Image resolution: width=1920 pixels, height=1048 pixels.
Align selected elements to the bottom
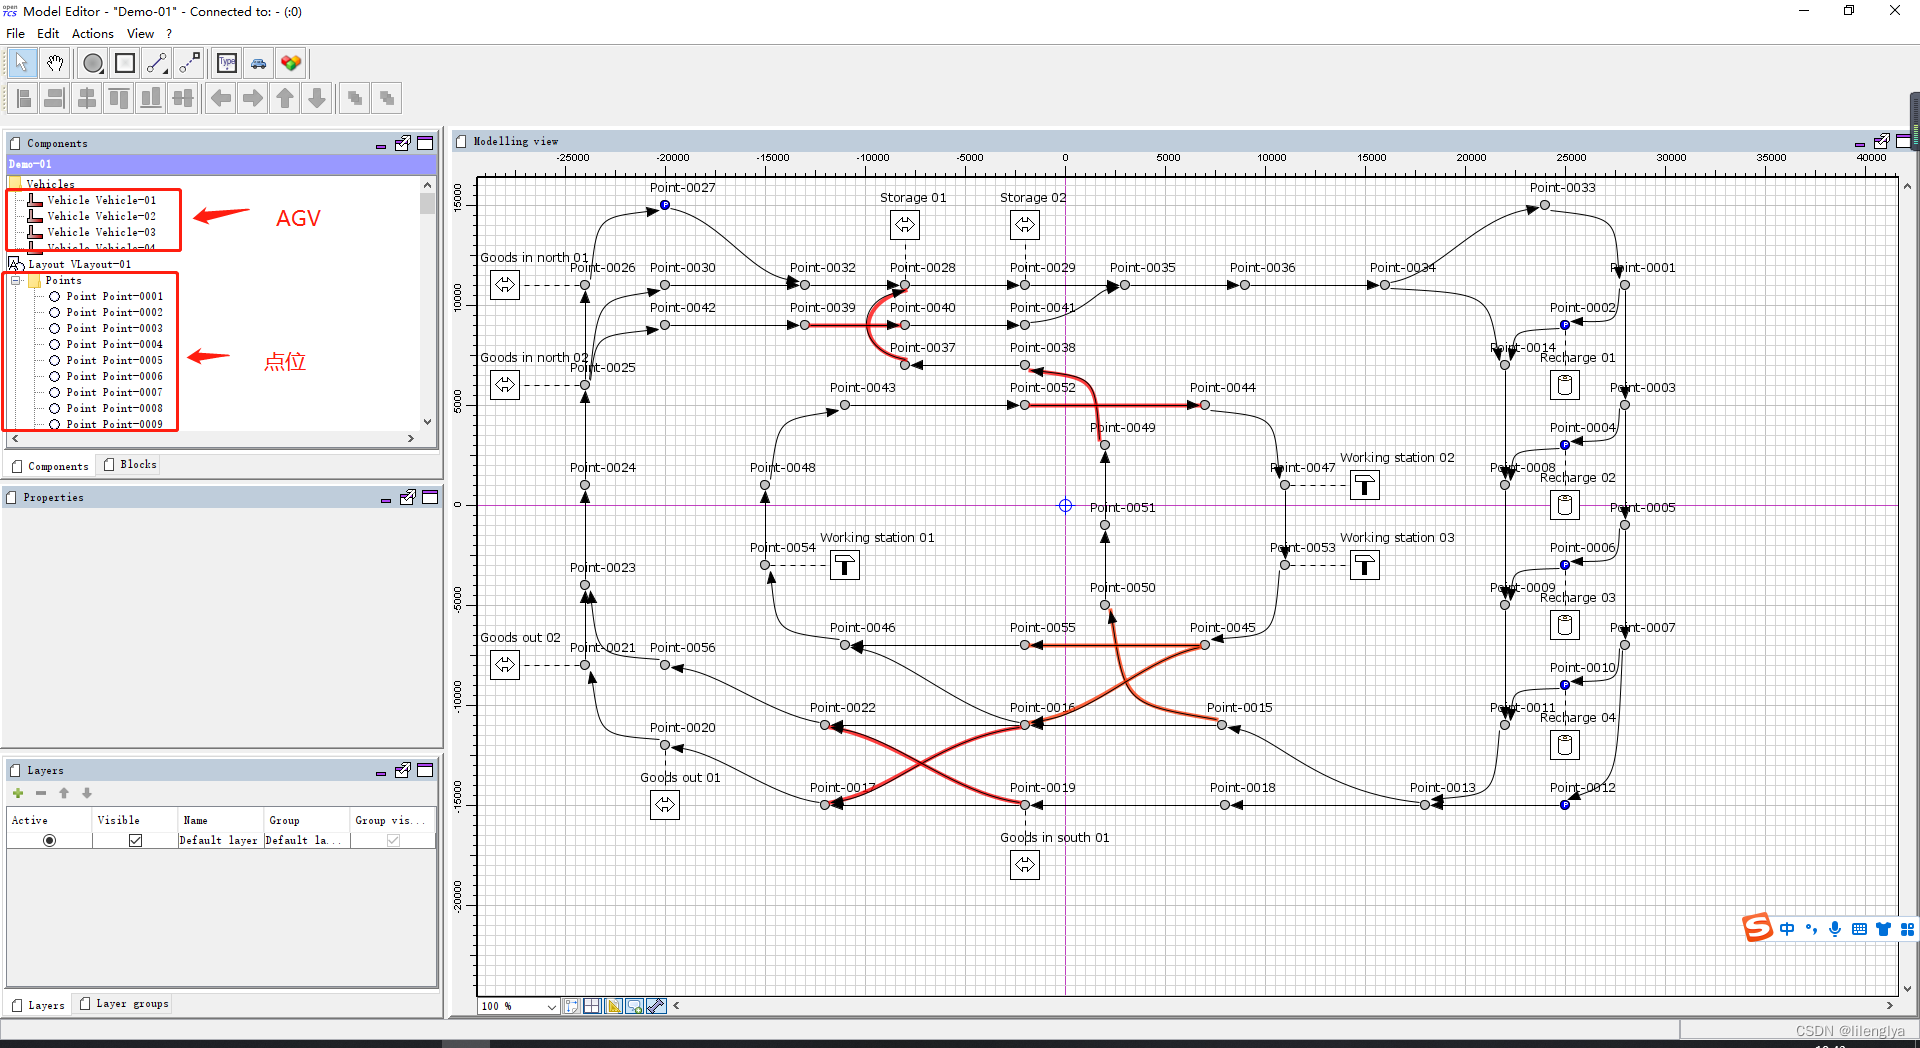[x=151, y=98]
